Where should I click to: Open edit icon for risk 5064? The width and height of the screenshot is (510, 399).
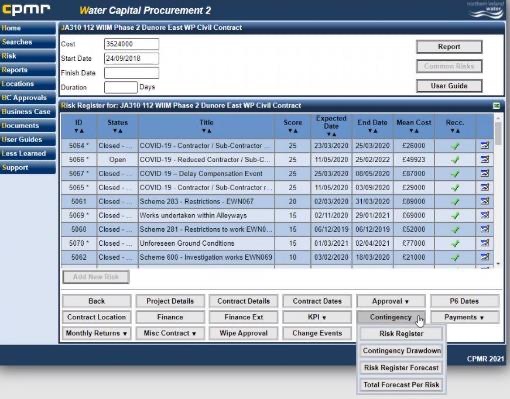(x=485, y=146)
